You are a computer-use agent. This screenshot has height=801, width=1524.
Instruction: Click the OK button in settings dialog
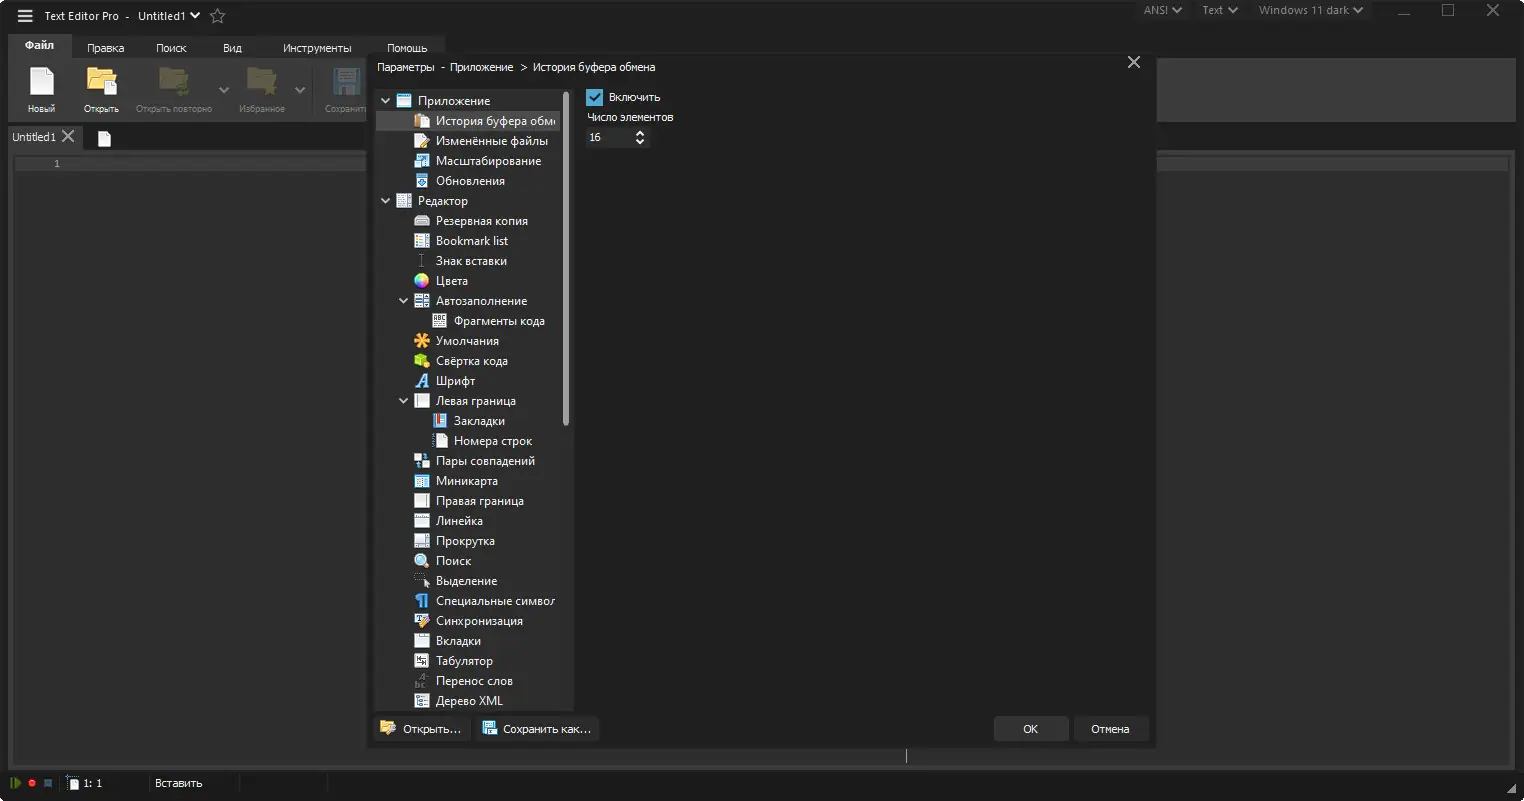click(x=1031, y=729)
